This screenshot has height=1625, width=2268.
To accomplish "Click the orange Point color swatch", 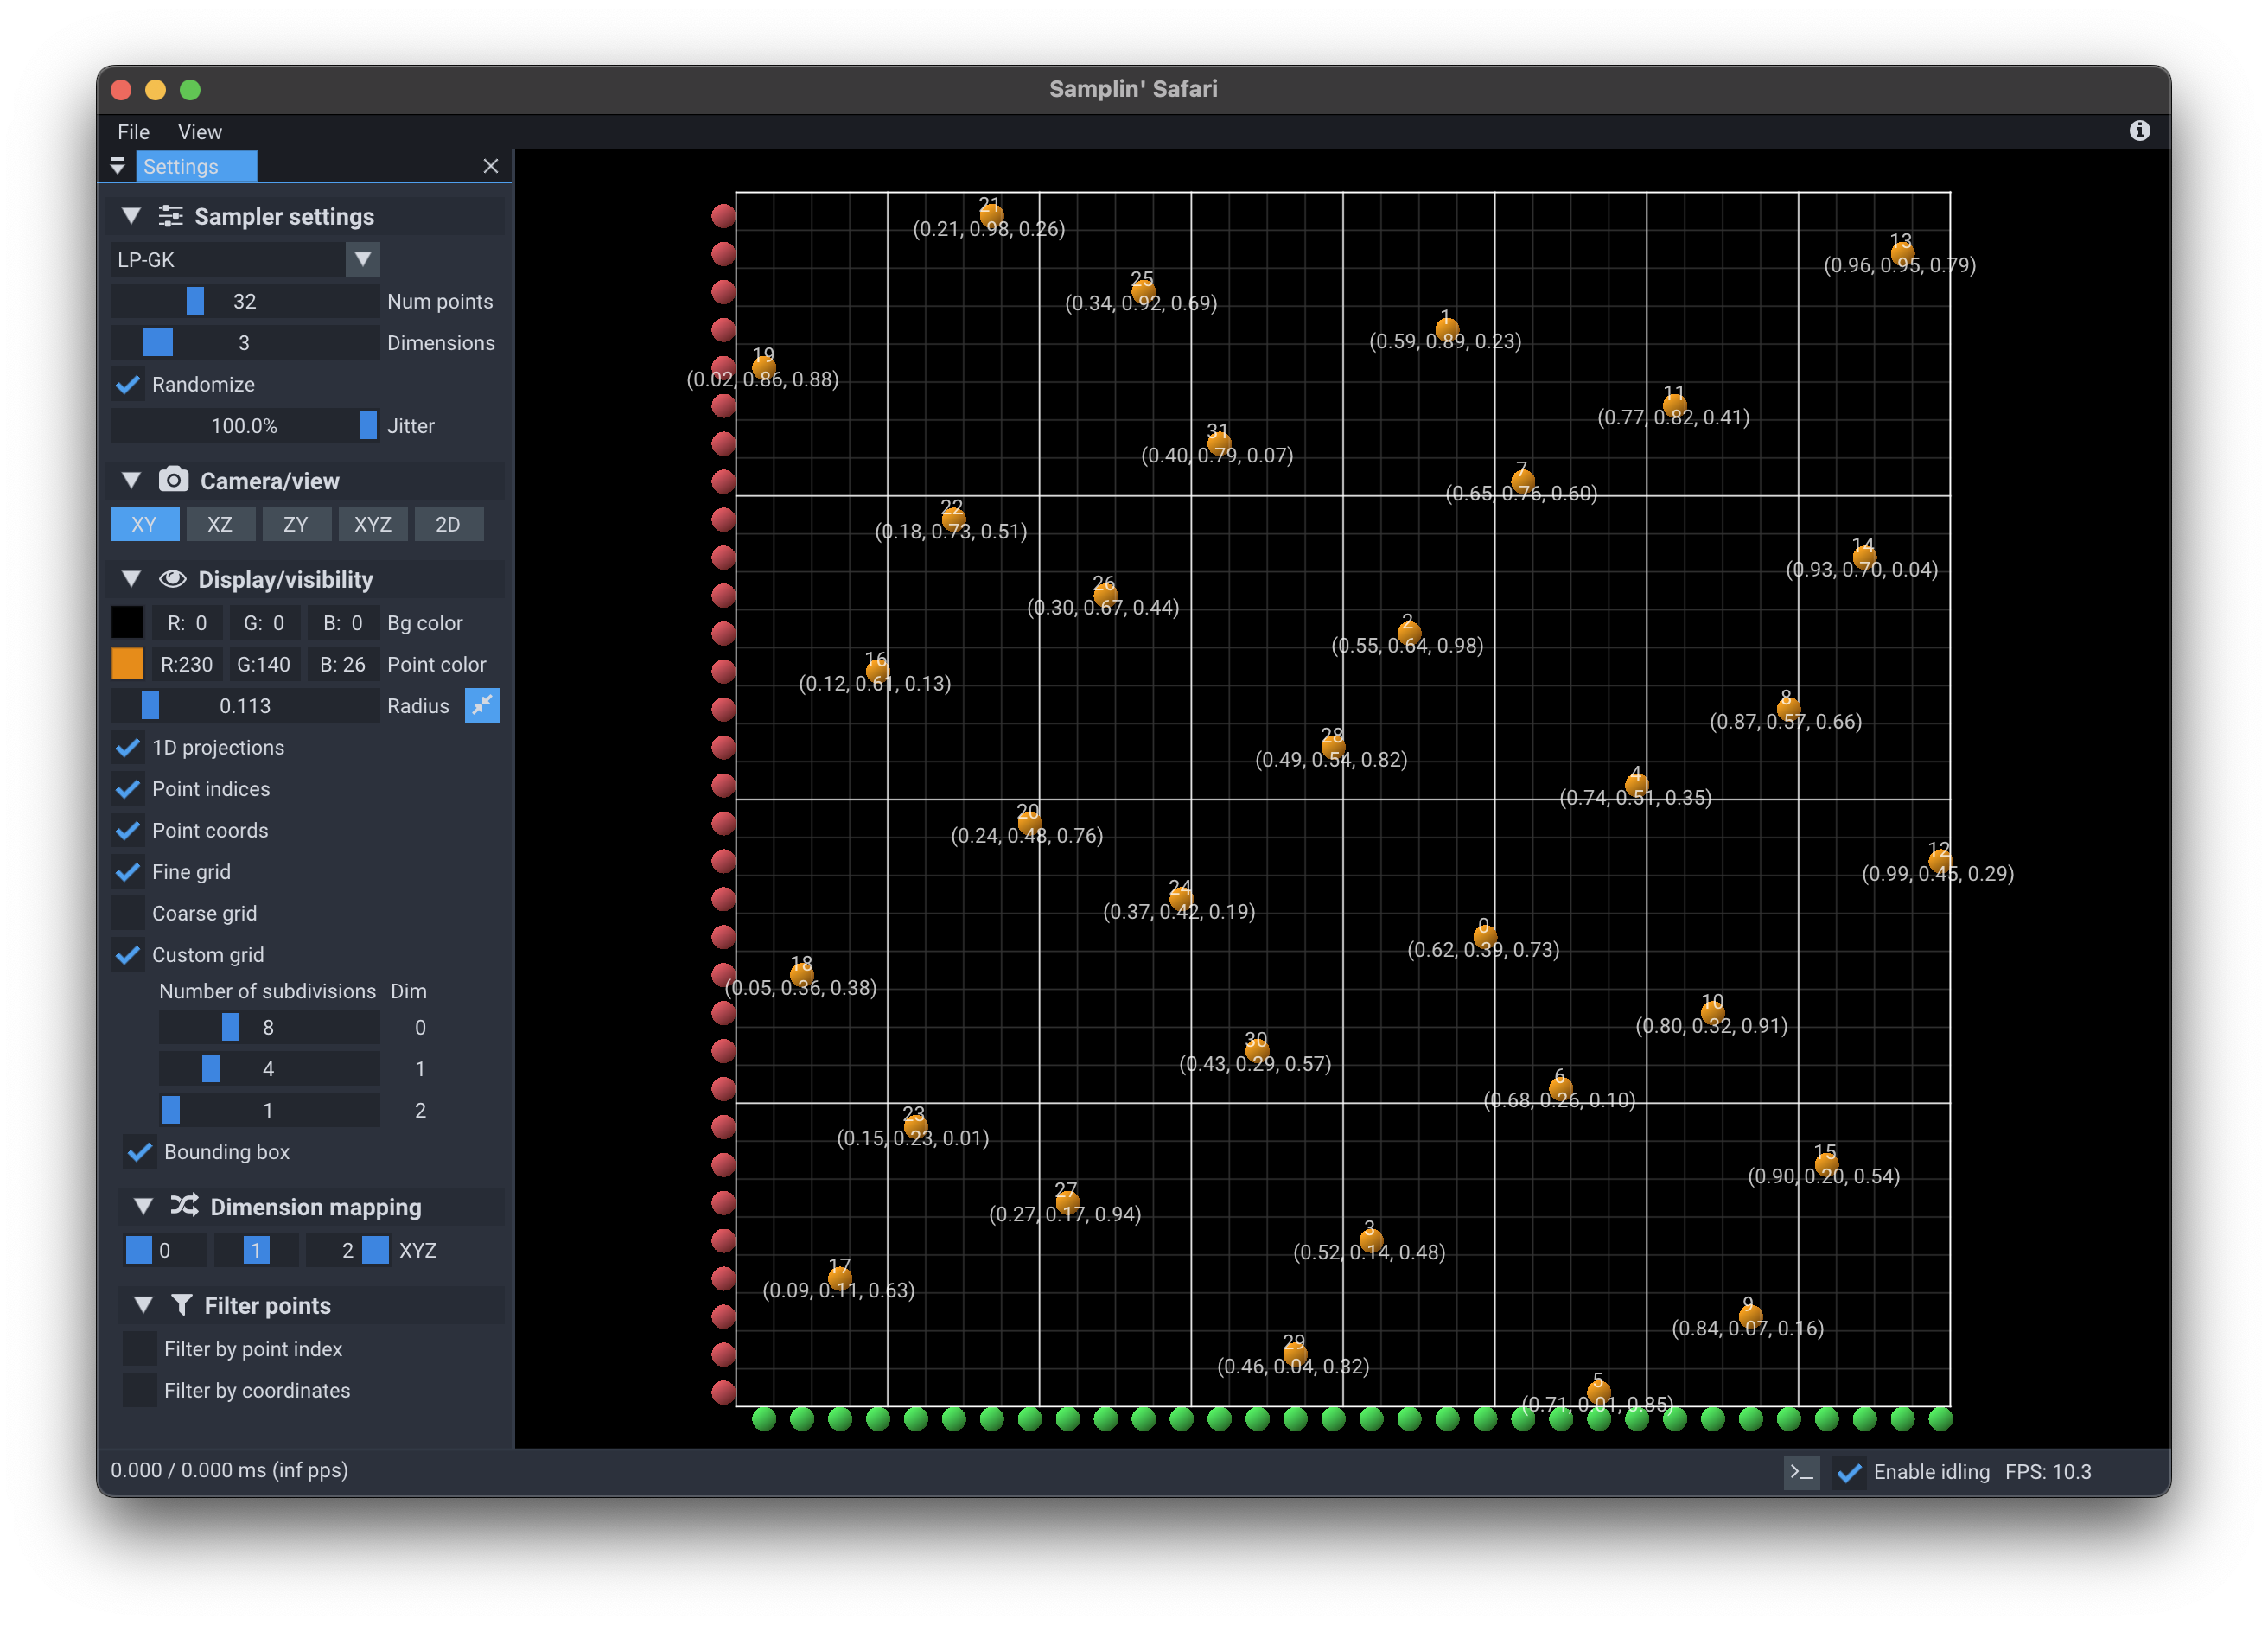I will [128, 664].
